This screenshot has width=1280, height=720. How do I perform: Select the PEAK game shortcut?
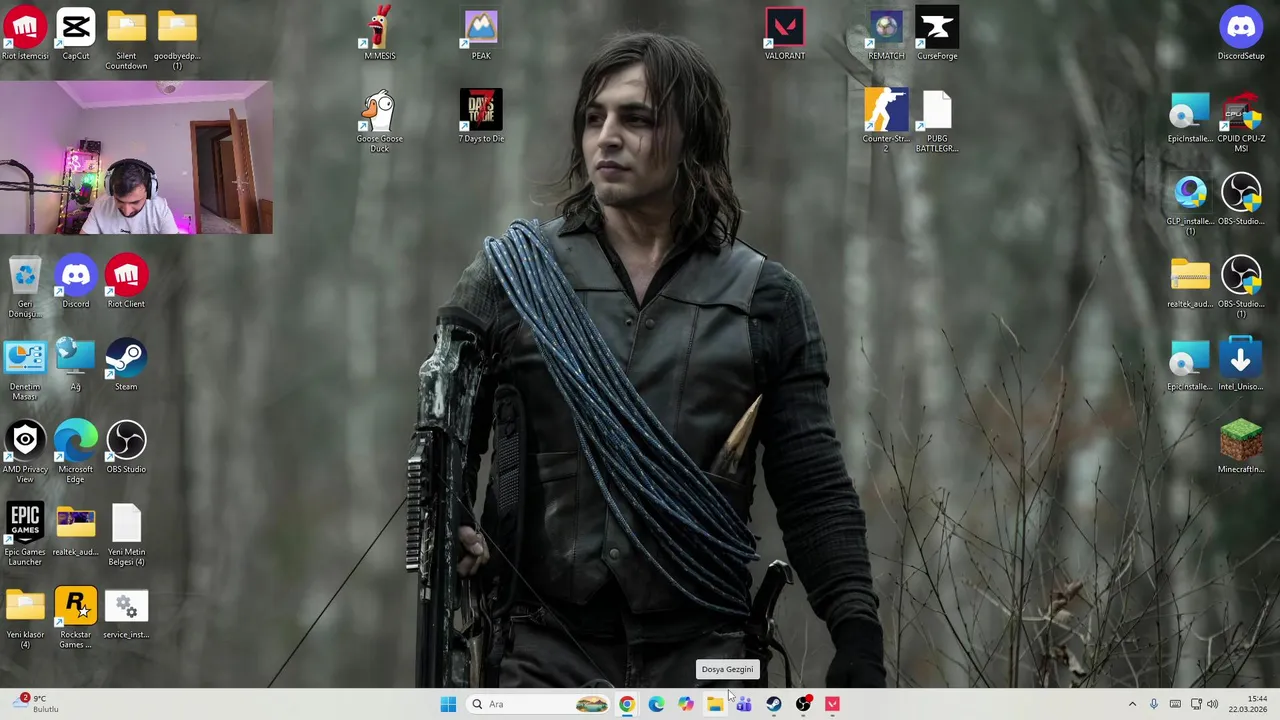click(x=481, y=34)
